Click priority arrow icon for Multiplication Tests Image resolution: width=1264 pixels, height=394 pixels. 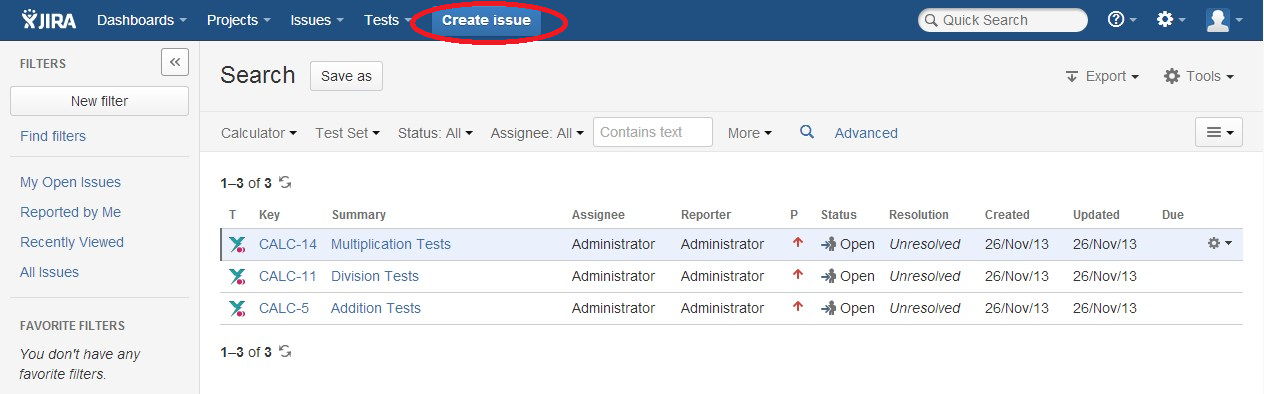[797, 243]
